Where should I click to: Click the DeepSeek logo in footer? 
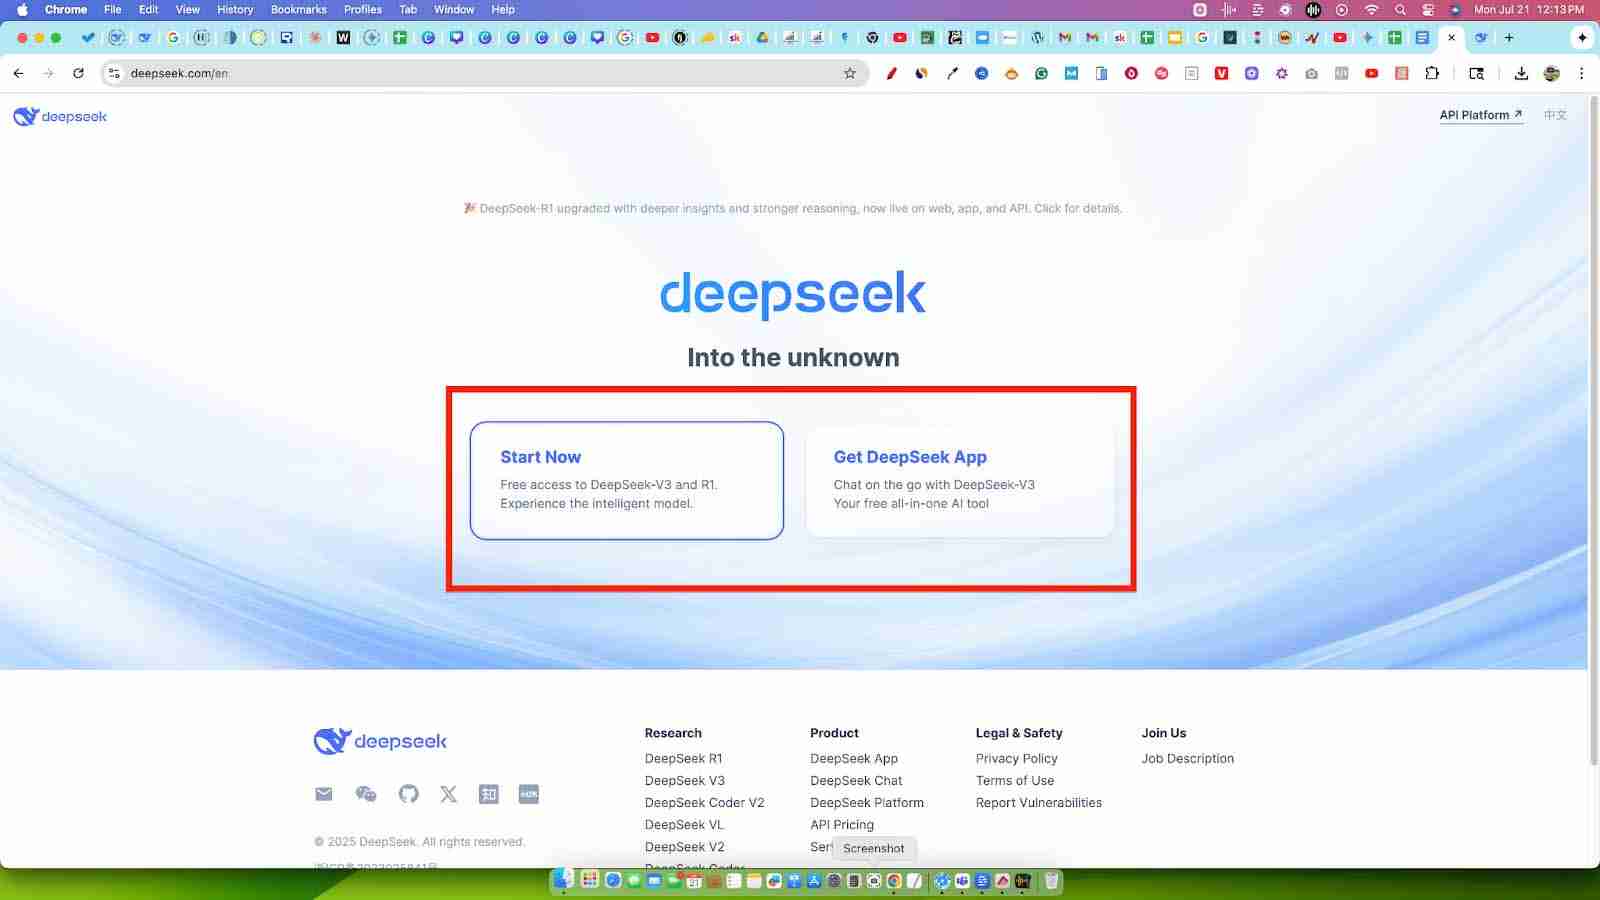tap(380, 741)
